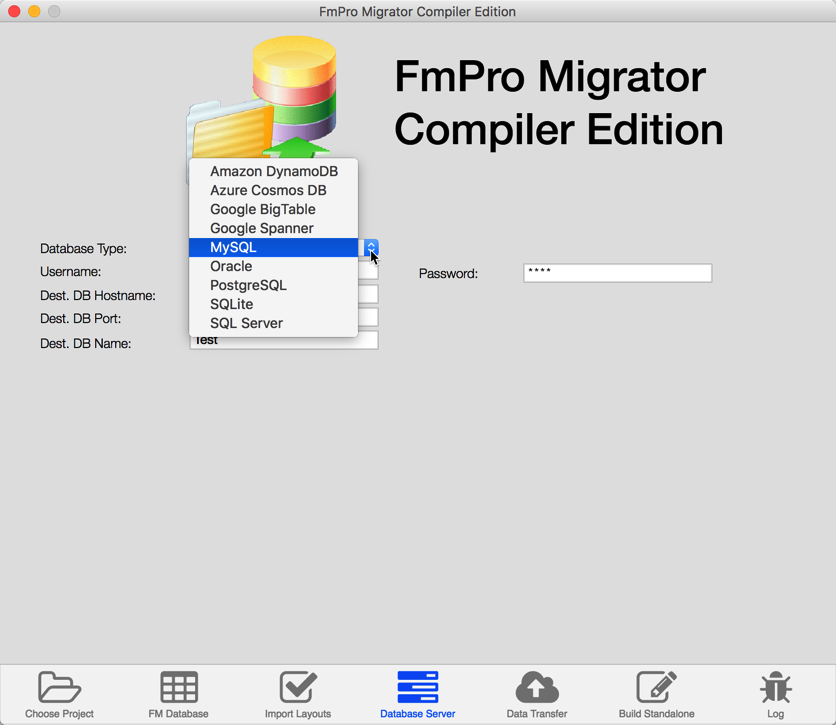Pick Oracle as the database type
This screenshot has width=836, height=725.
click(x=274, y=266)
